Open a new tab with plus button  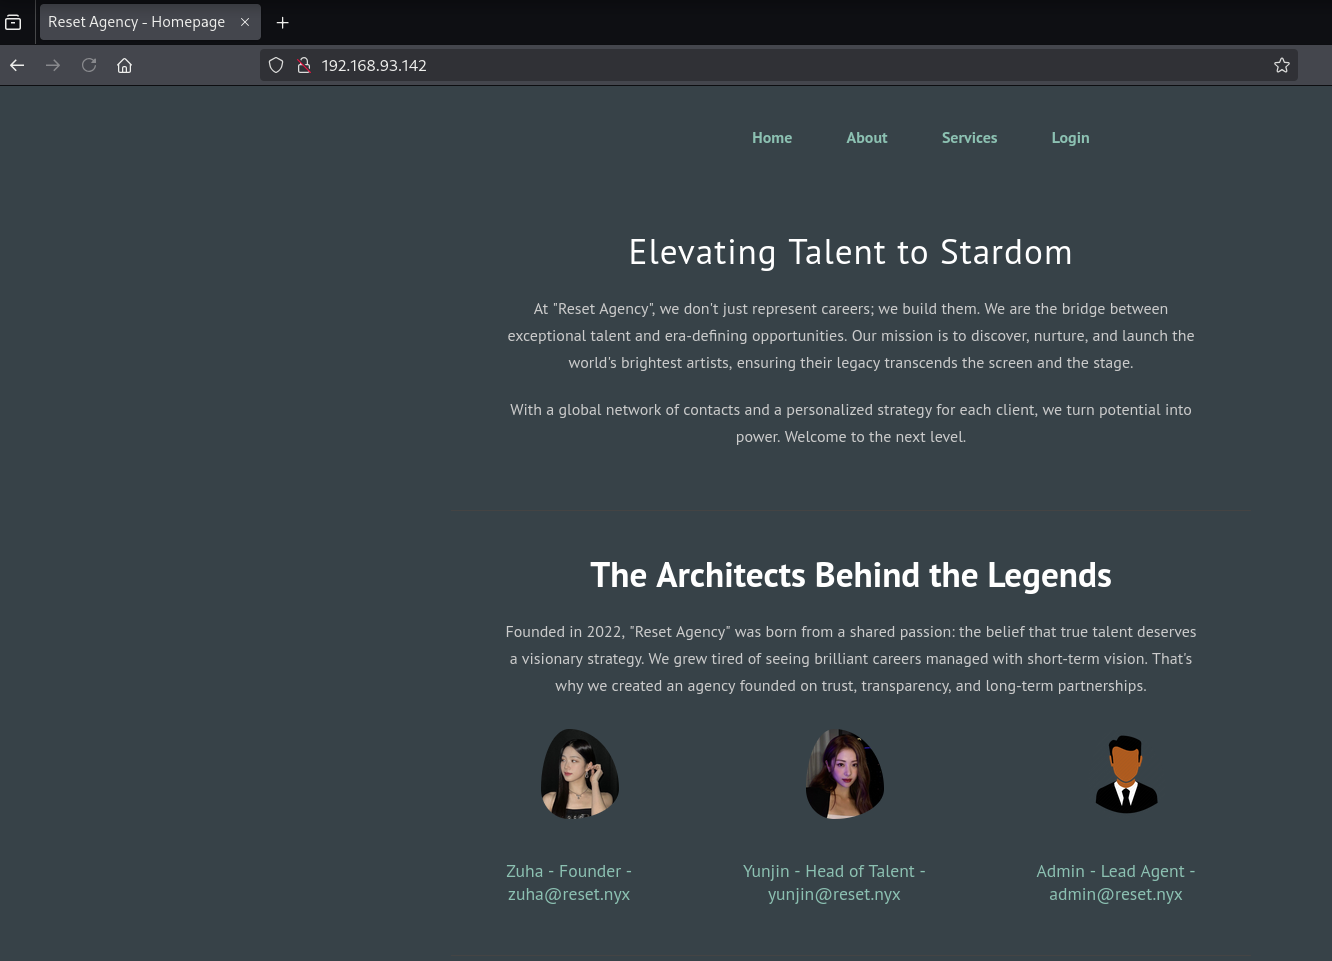[282, 22]
